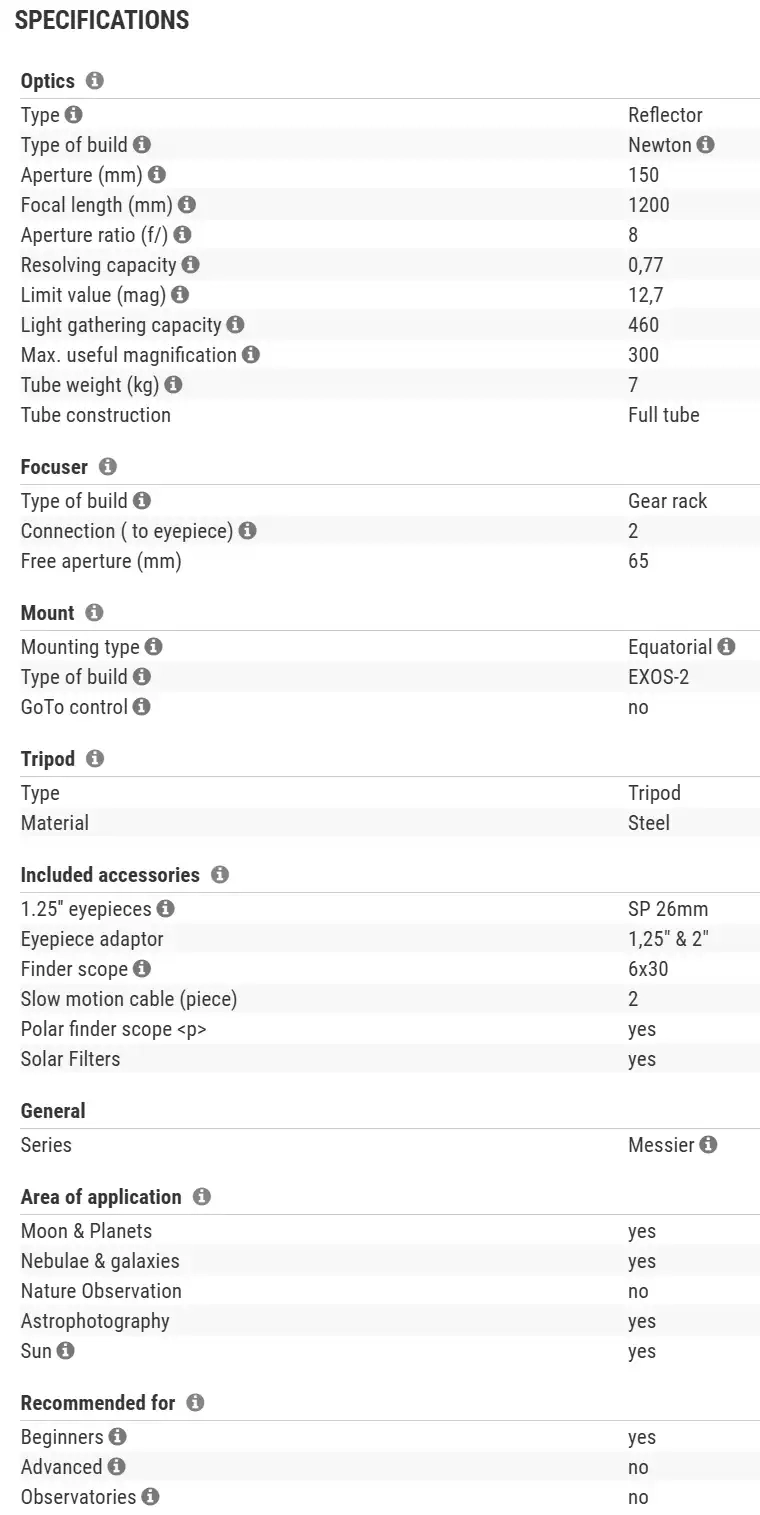Screen dimensions: 760x1515
Task: Click info icon beside Newton value
Action: 706,145
